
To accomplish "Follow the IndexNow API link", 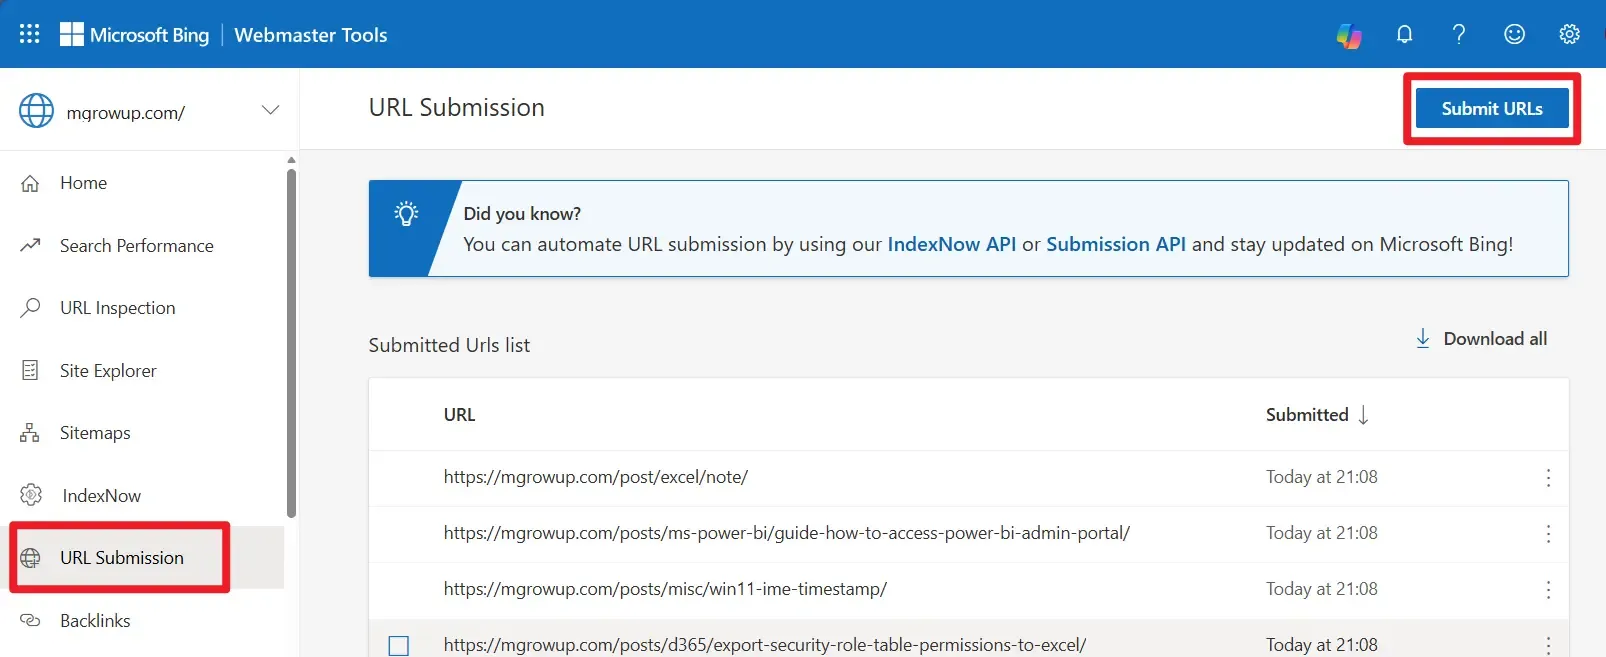I will [951, 244].
